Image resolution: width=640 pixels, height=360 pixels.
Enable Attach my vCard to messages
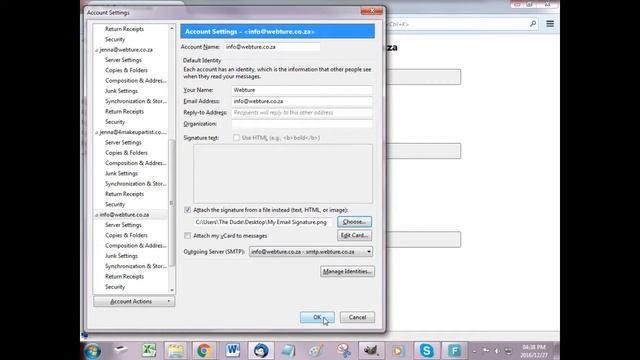pyautogui.click(x=188, y=236)
